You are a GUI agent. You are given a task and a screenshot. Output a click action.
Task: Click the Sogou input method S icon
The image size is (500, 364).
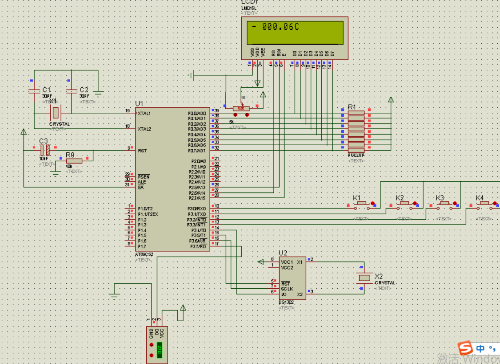(465, 348)
